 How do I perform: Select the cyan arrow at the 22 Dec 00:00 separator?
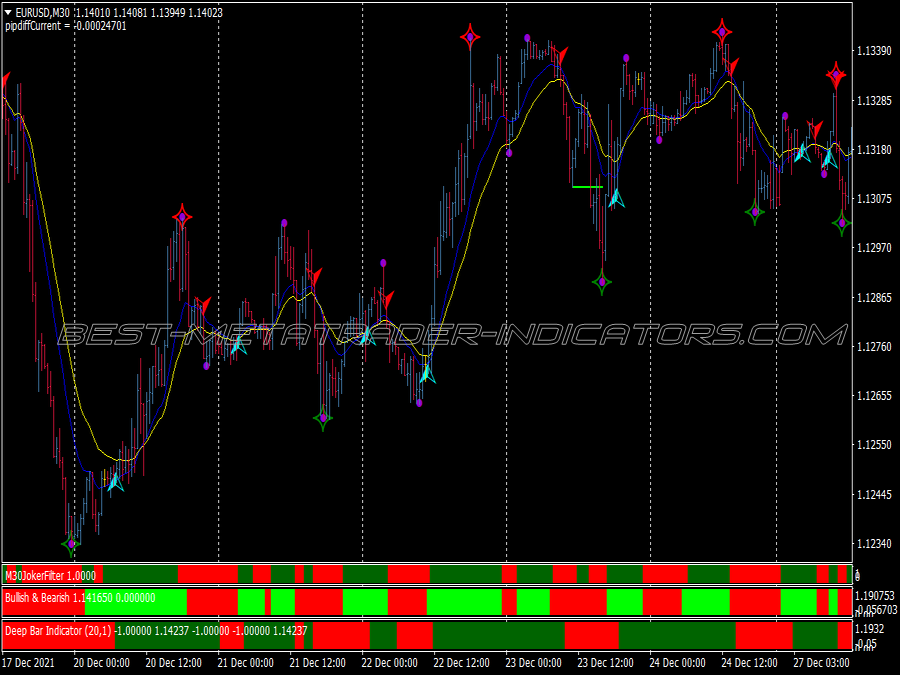(x=367, y=336)
